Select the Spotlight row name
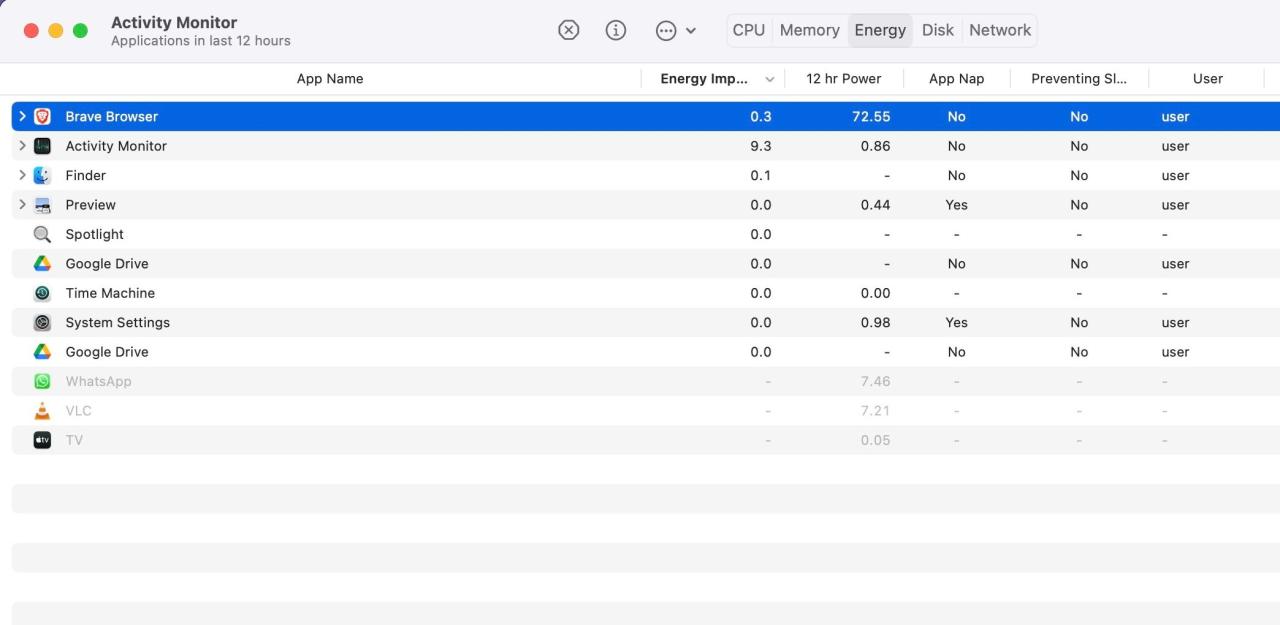Image resolution: width=1280 pixels, height=625 pixels. click(95, 234)
